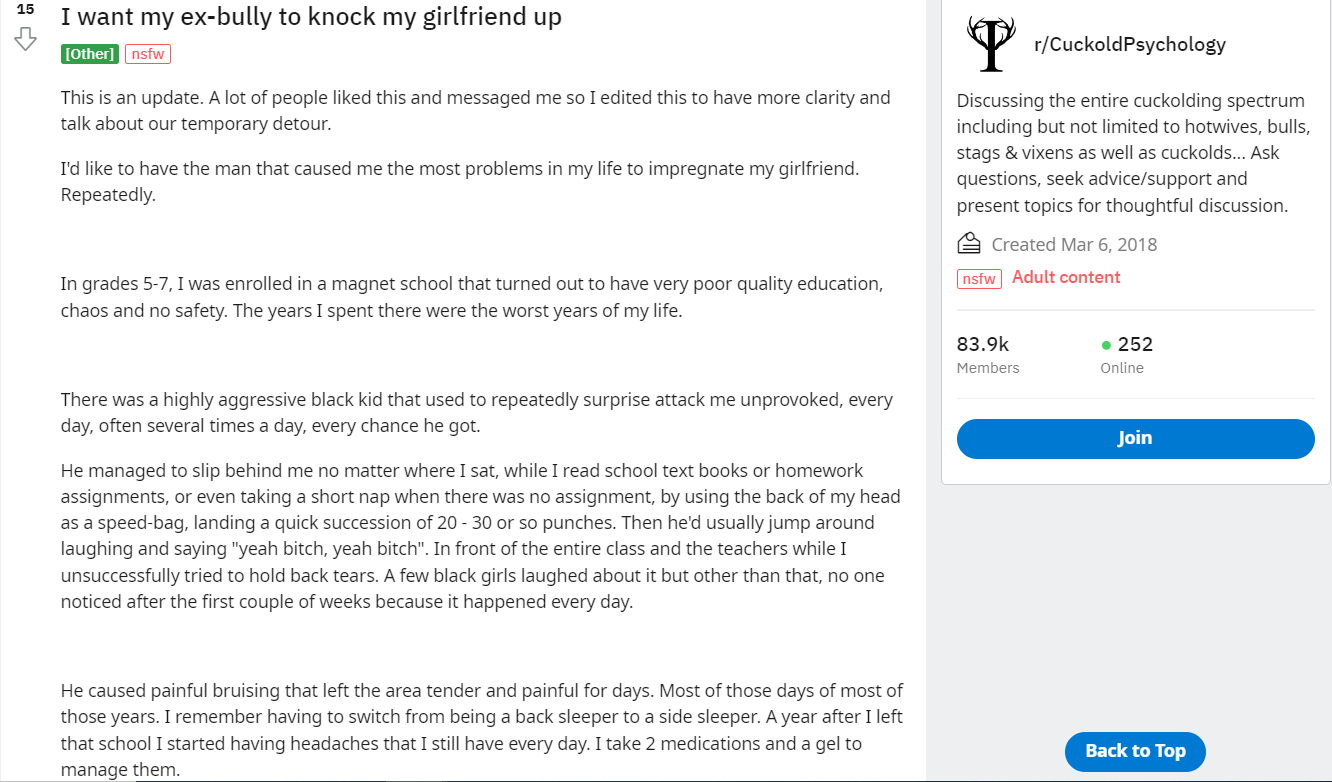1332x782 pixels.
Task: Click the paragraph starting "This is an update"
Action: coord(475,111)
